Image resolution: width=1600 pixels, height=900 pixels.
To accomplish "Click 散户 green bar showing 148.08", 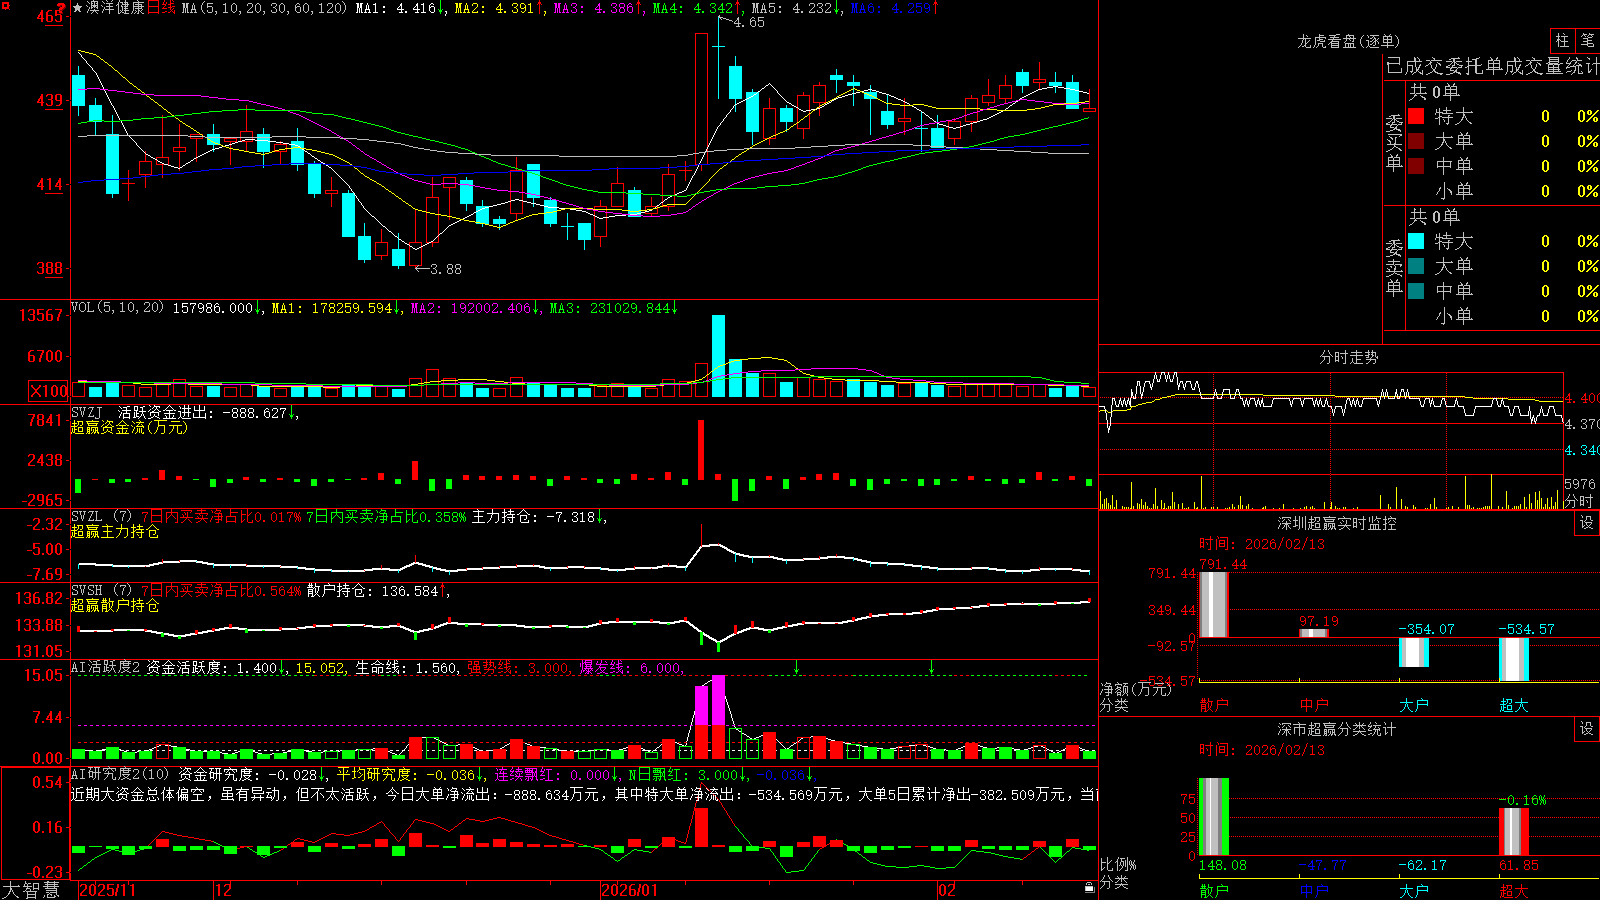I will [1214, 817].
